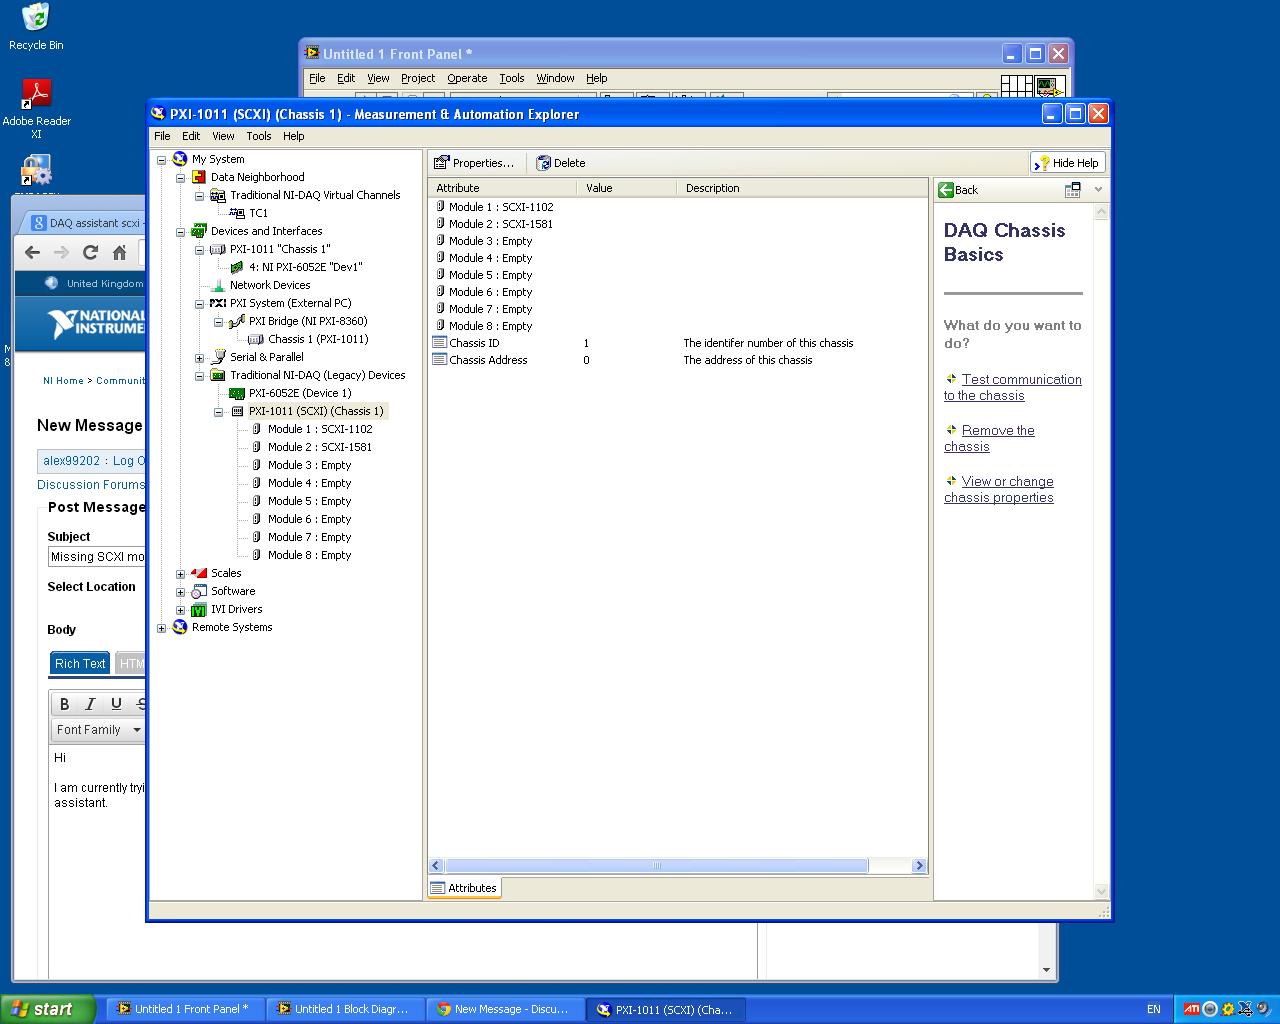Expand the Software node
Screen dimensions: 1280x1024
180,591
